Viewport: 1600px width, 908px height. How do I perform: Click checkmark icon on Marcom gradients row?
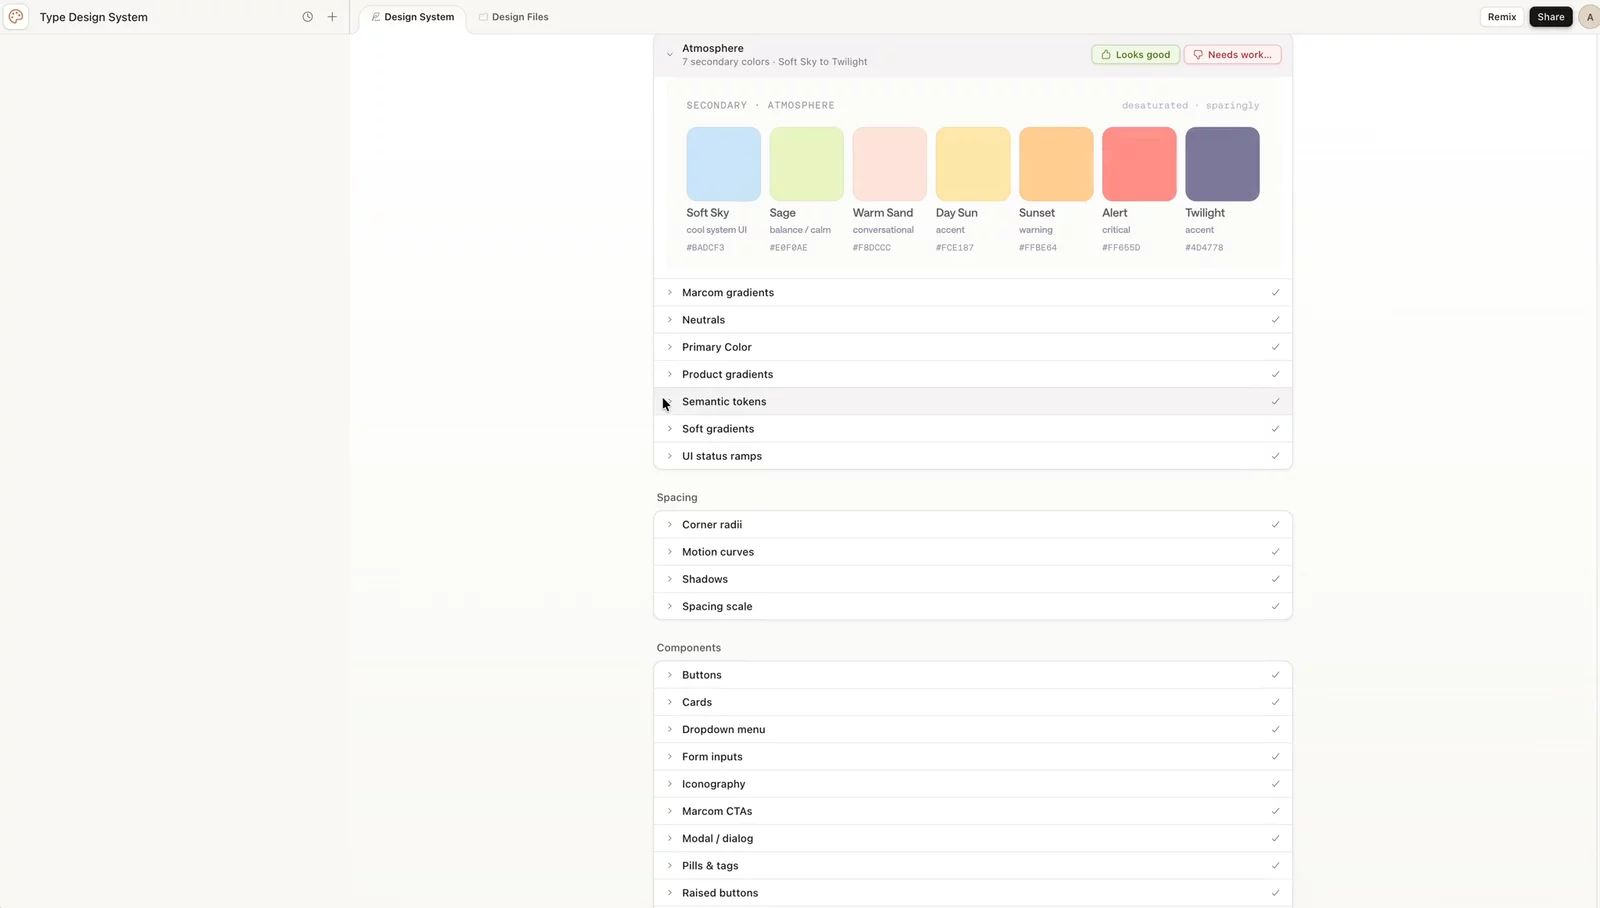pos(1275,293)
